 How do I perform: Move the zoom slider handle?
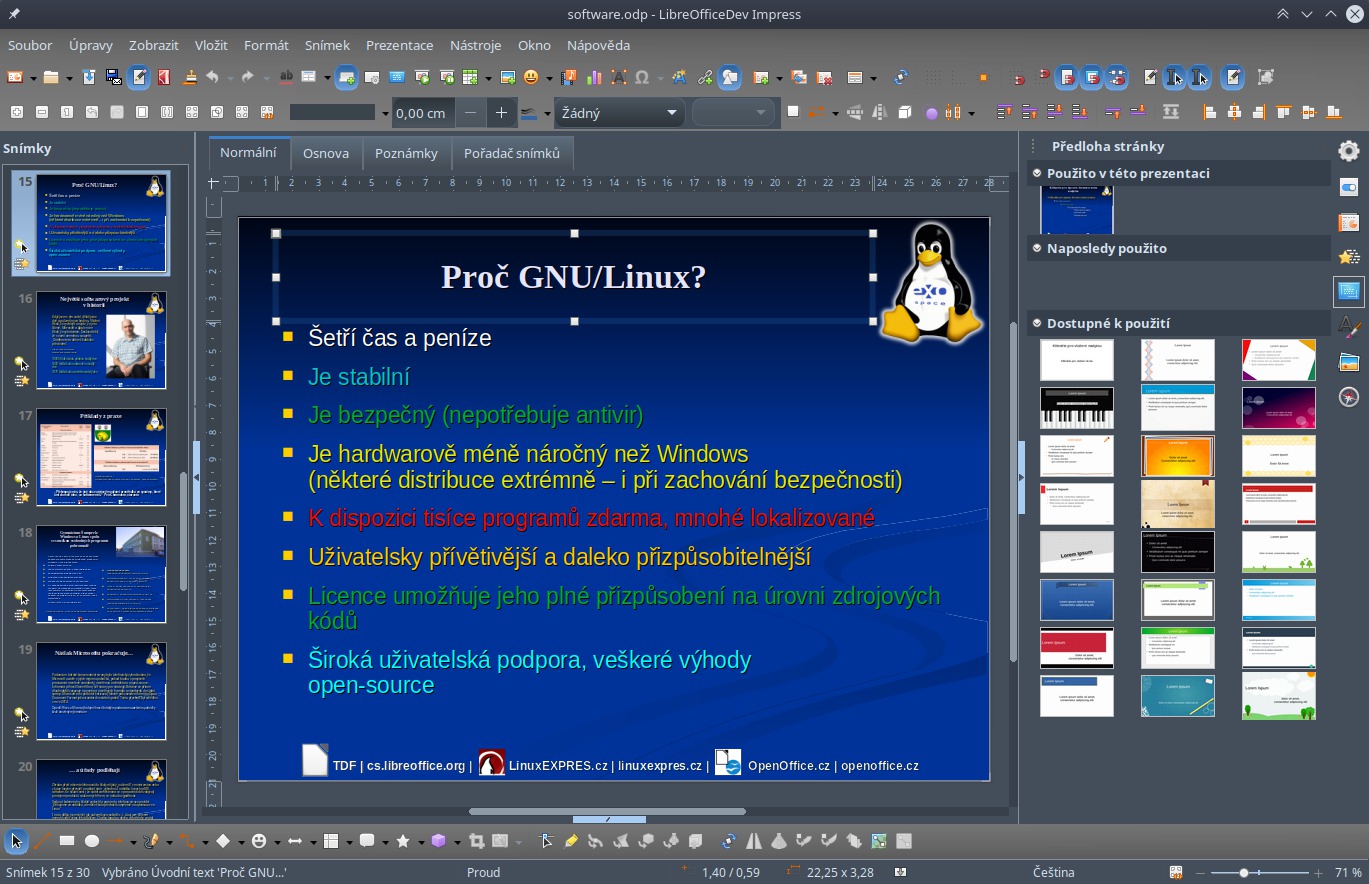point(1243,872)
